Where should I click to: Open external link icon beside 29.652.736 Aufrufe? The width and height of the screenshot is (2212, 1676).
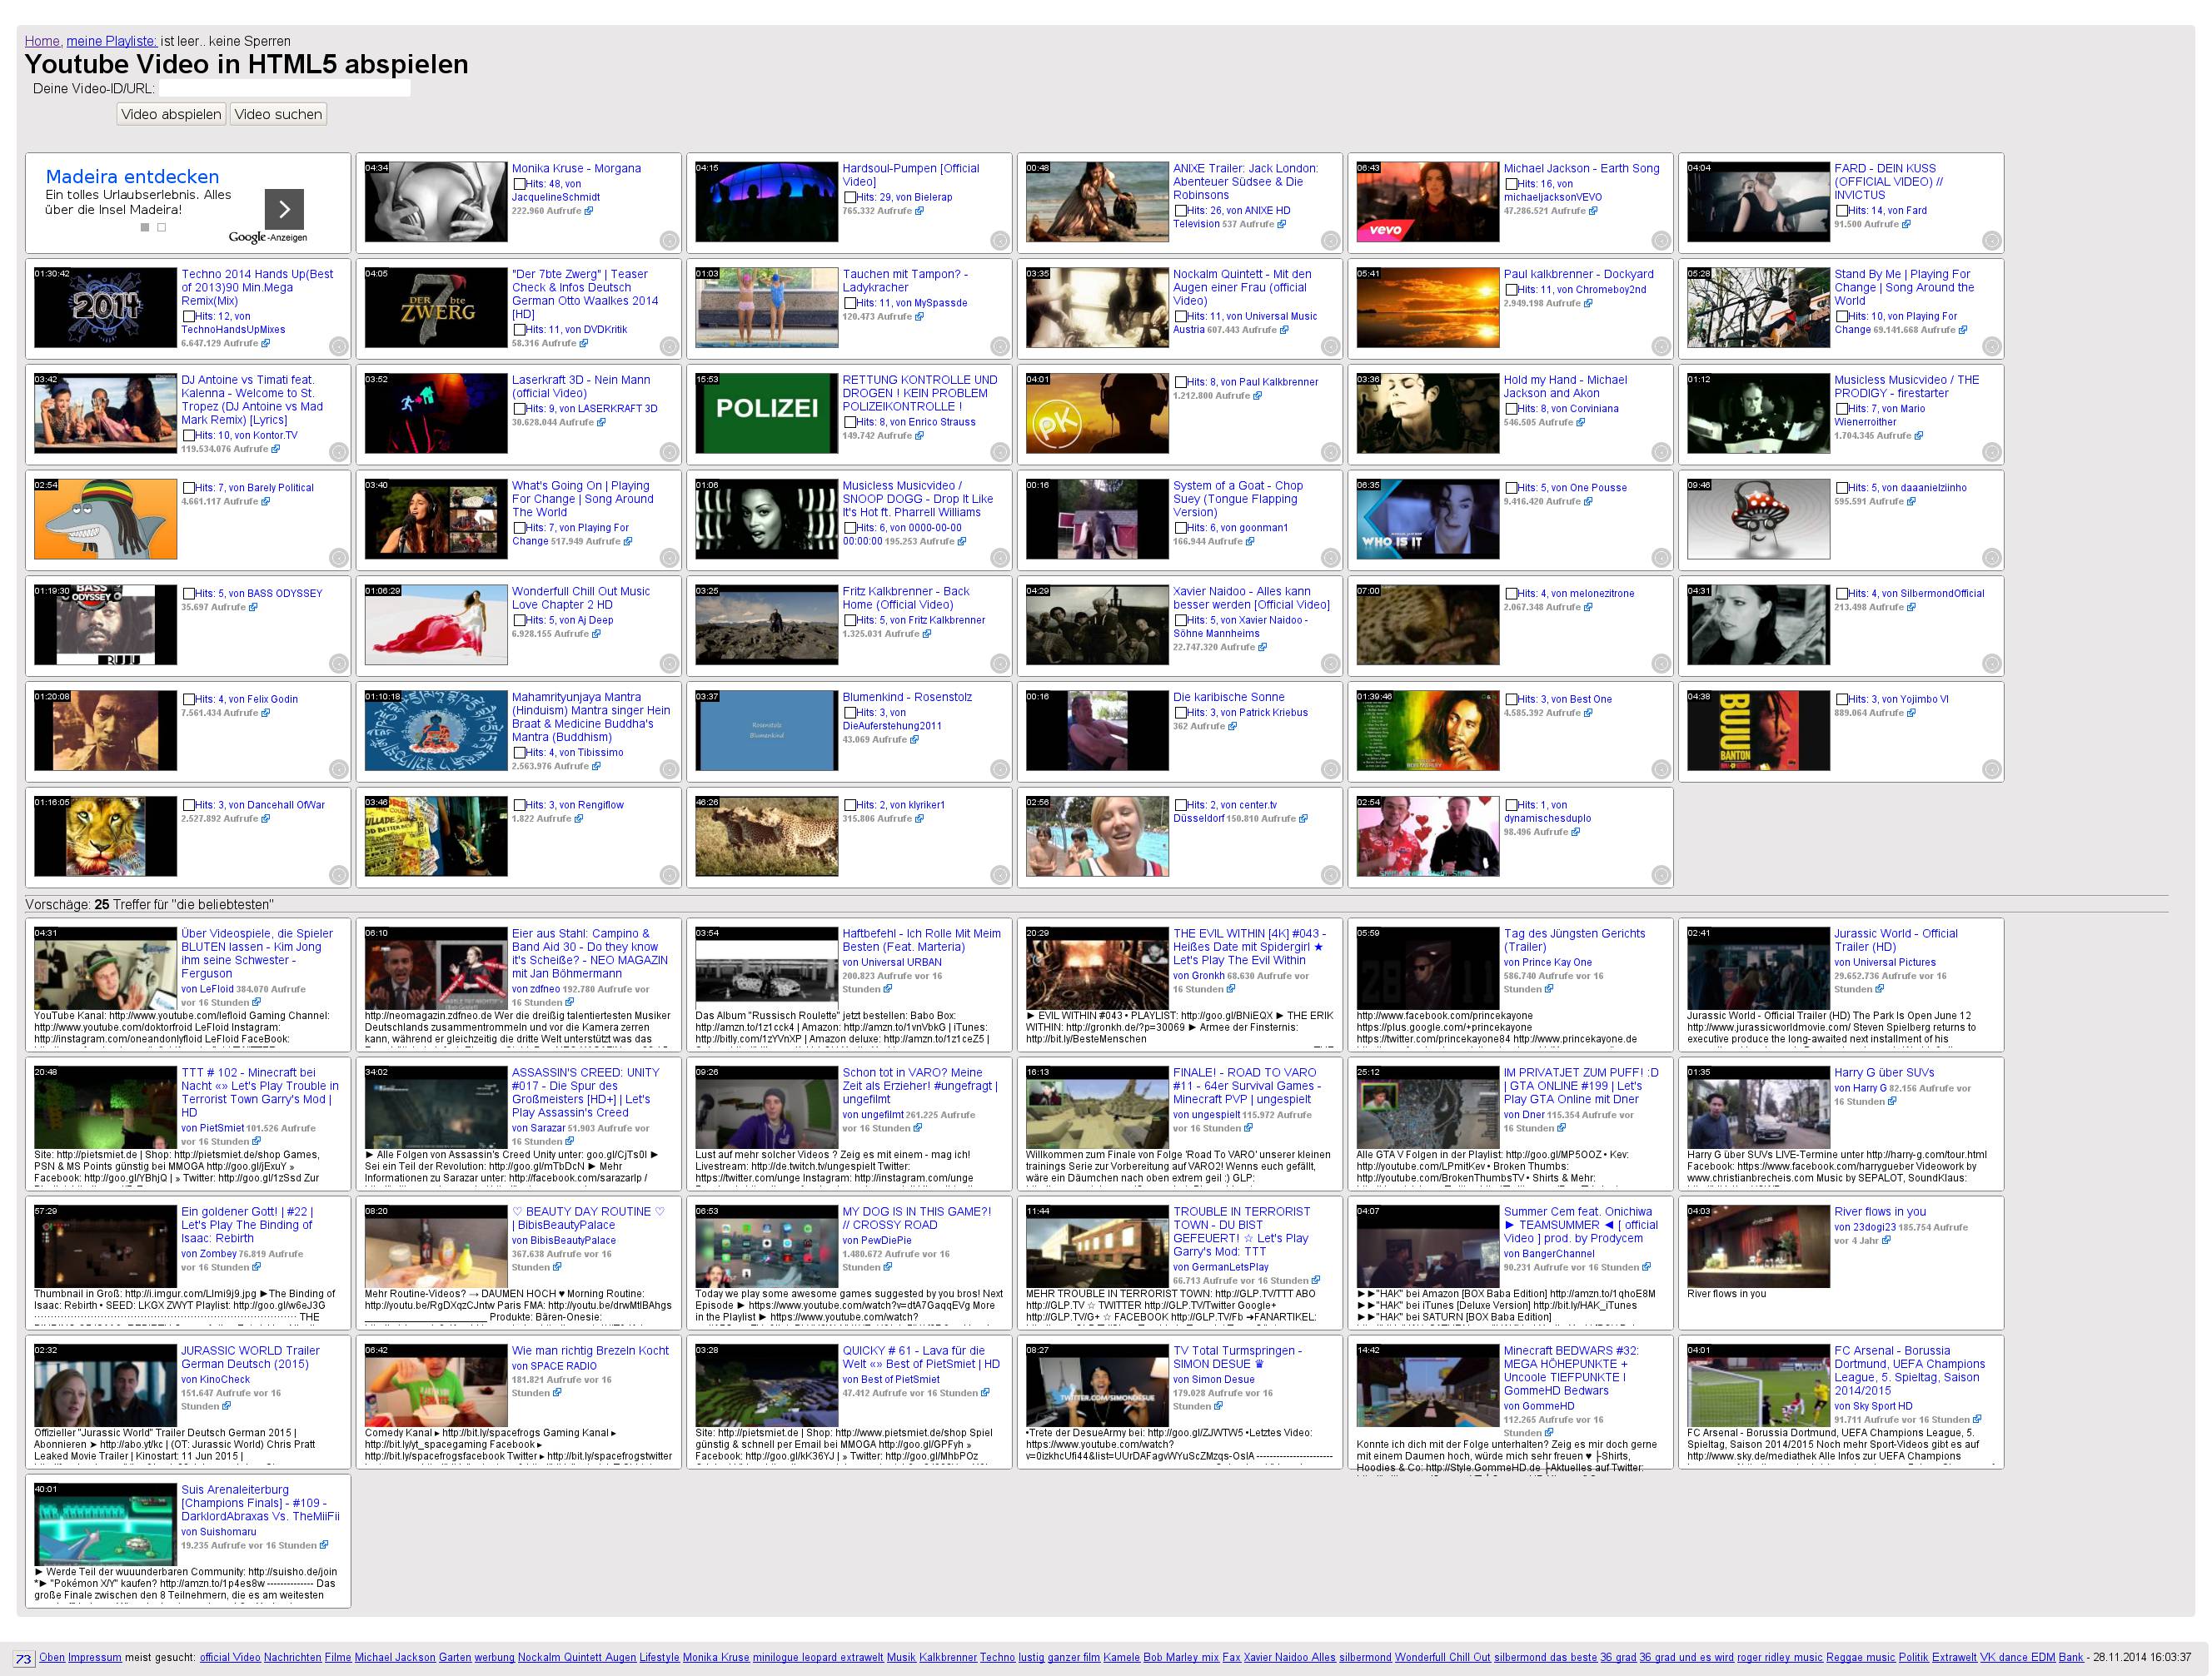1879,989
